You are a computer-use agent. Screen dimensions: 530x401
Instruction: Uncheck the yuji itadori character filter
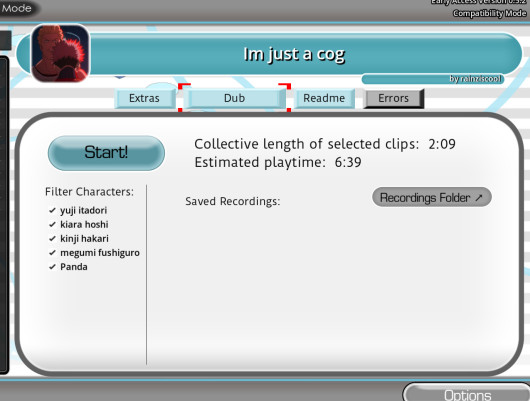[78, 210]
